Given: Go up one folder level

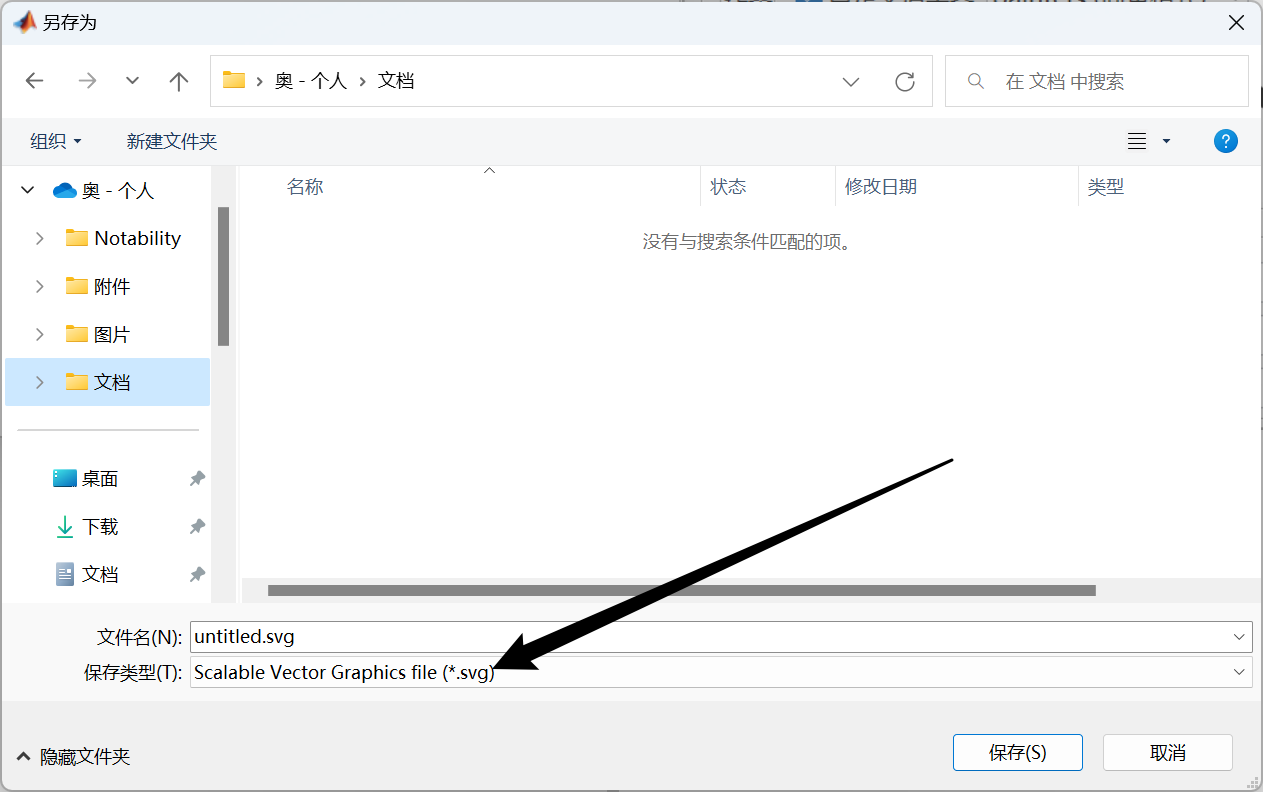Looking at the screenshot, I should click(x=178, y=81).
